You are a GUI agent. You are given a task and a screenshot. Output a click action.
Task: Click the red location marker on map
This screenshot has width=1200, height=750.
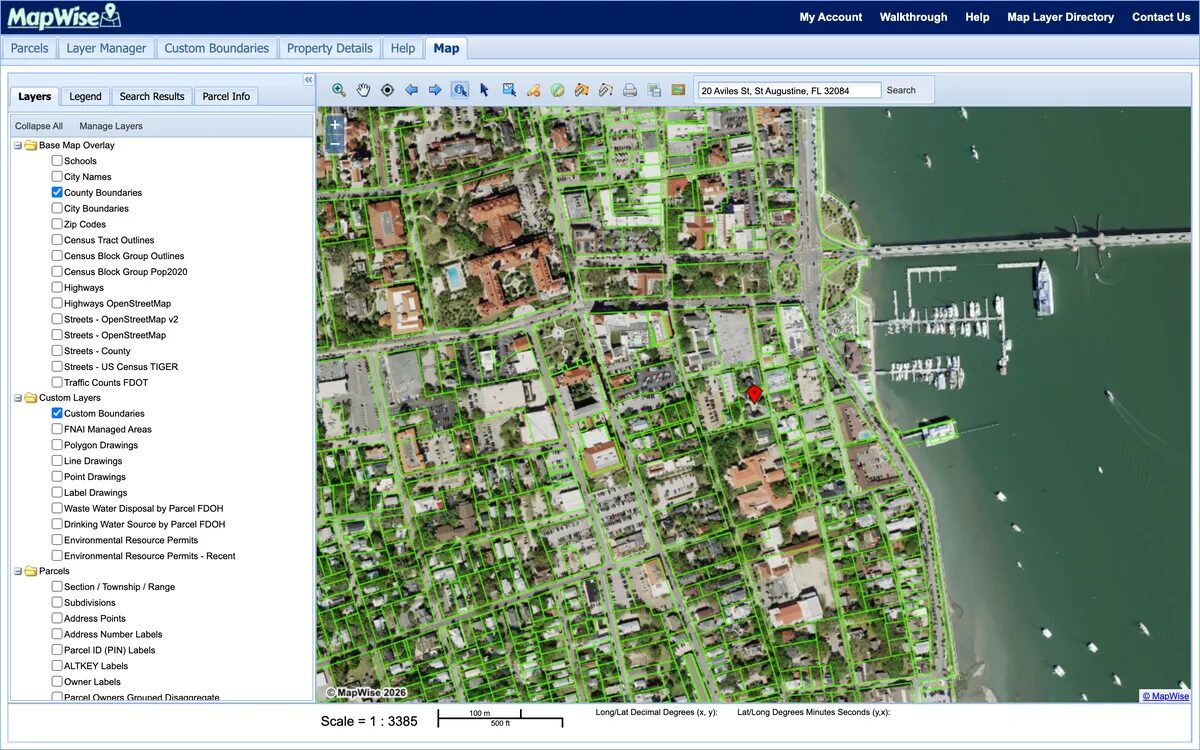[755, 393]
